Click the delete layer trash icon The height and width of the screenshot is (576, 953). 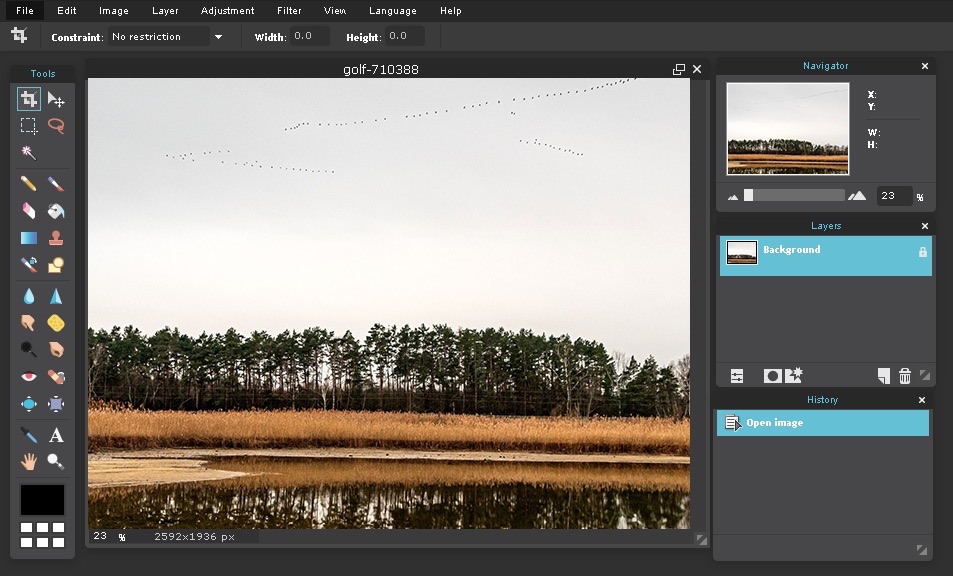coord(905,375)
